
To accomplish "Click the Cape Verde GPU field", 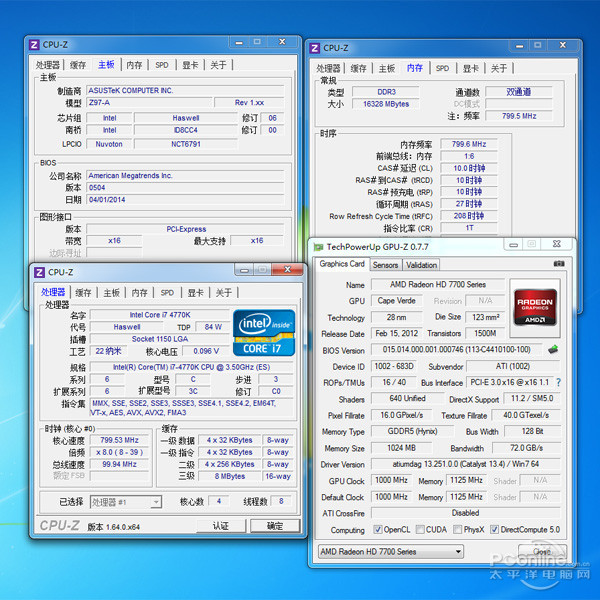I will tap(396, 301).
